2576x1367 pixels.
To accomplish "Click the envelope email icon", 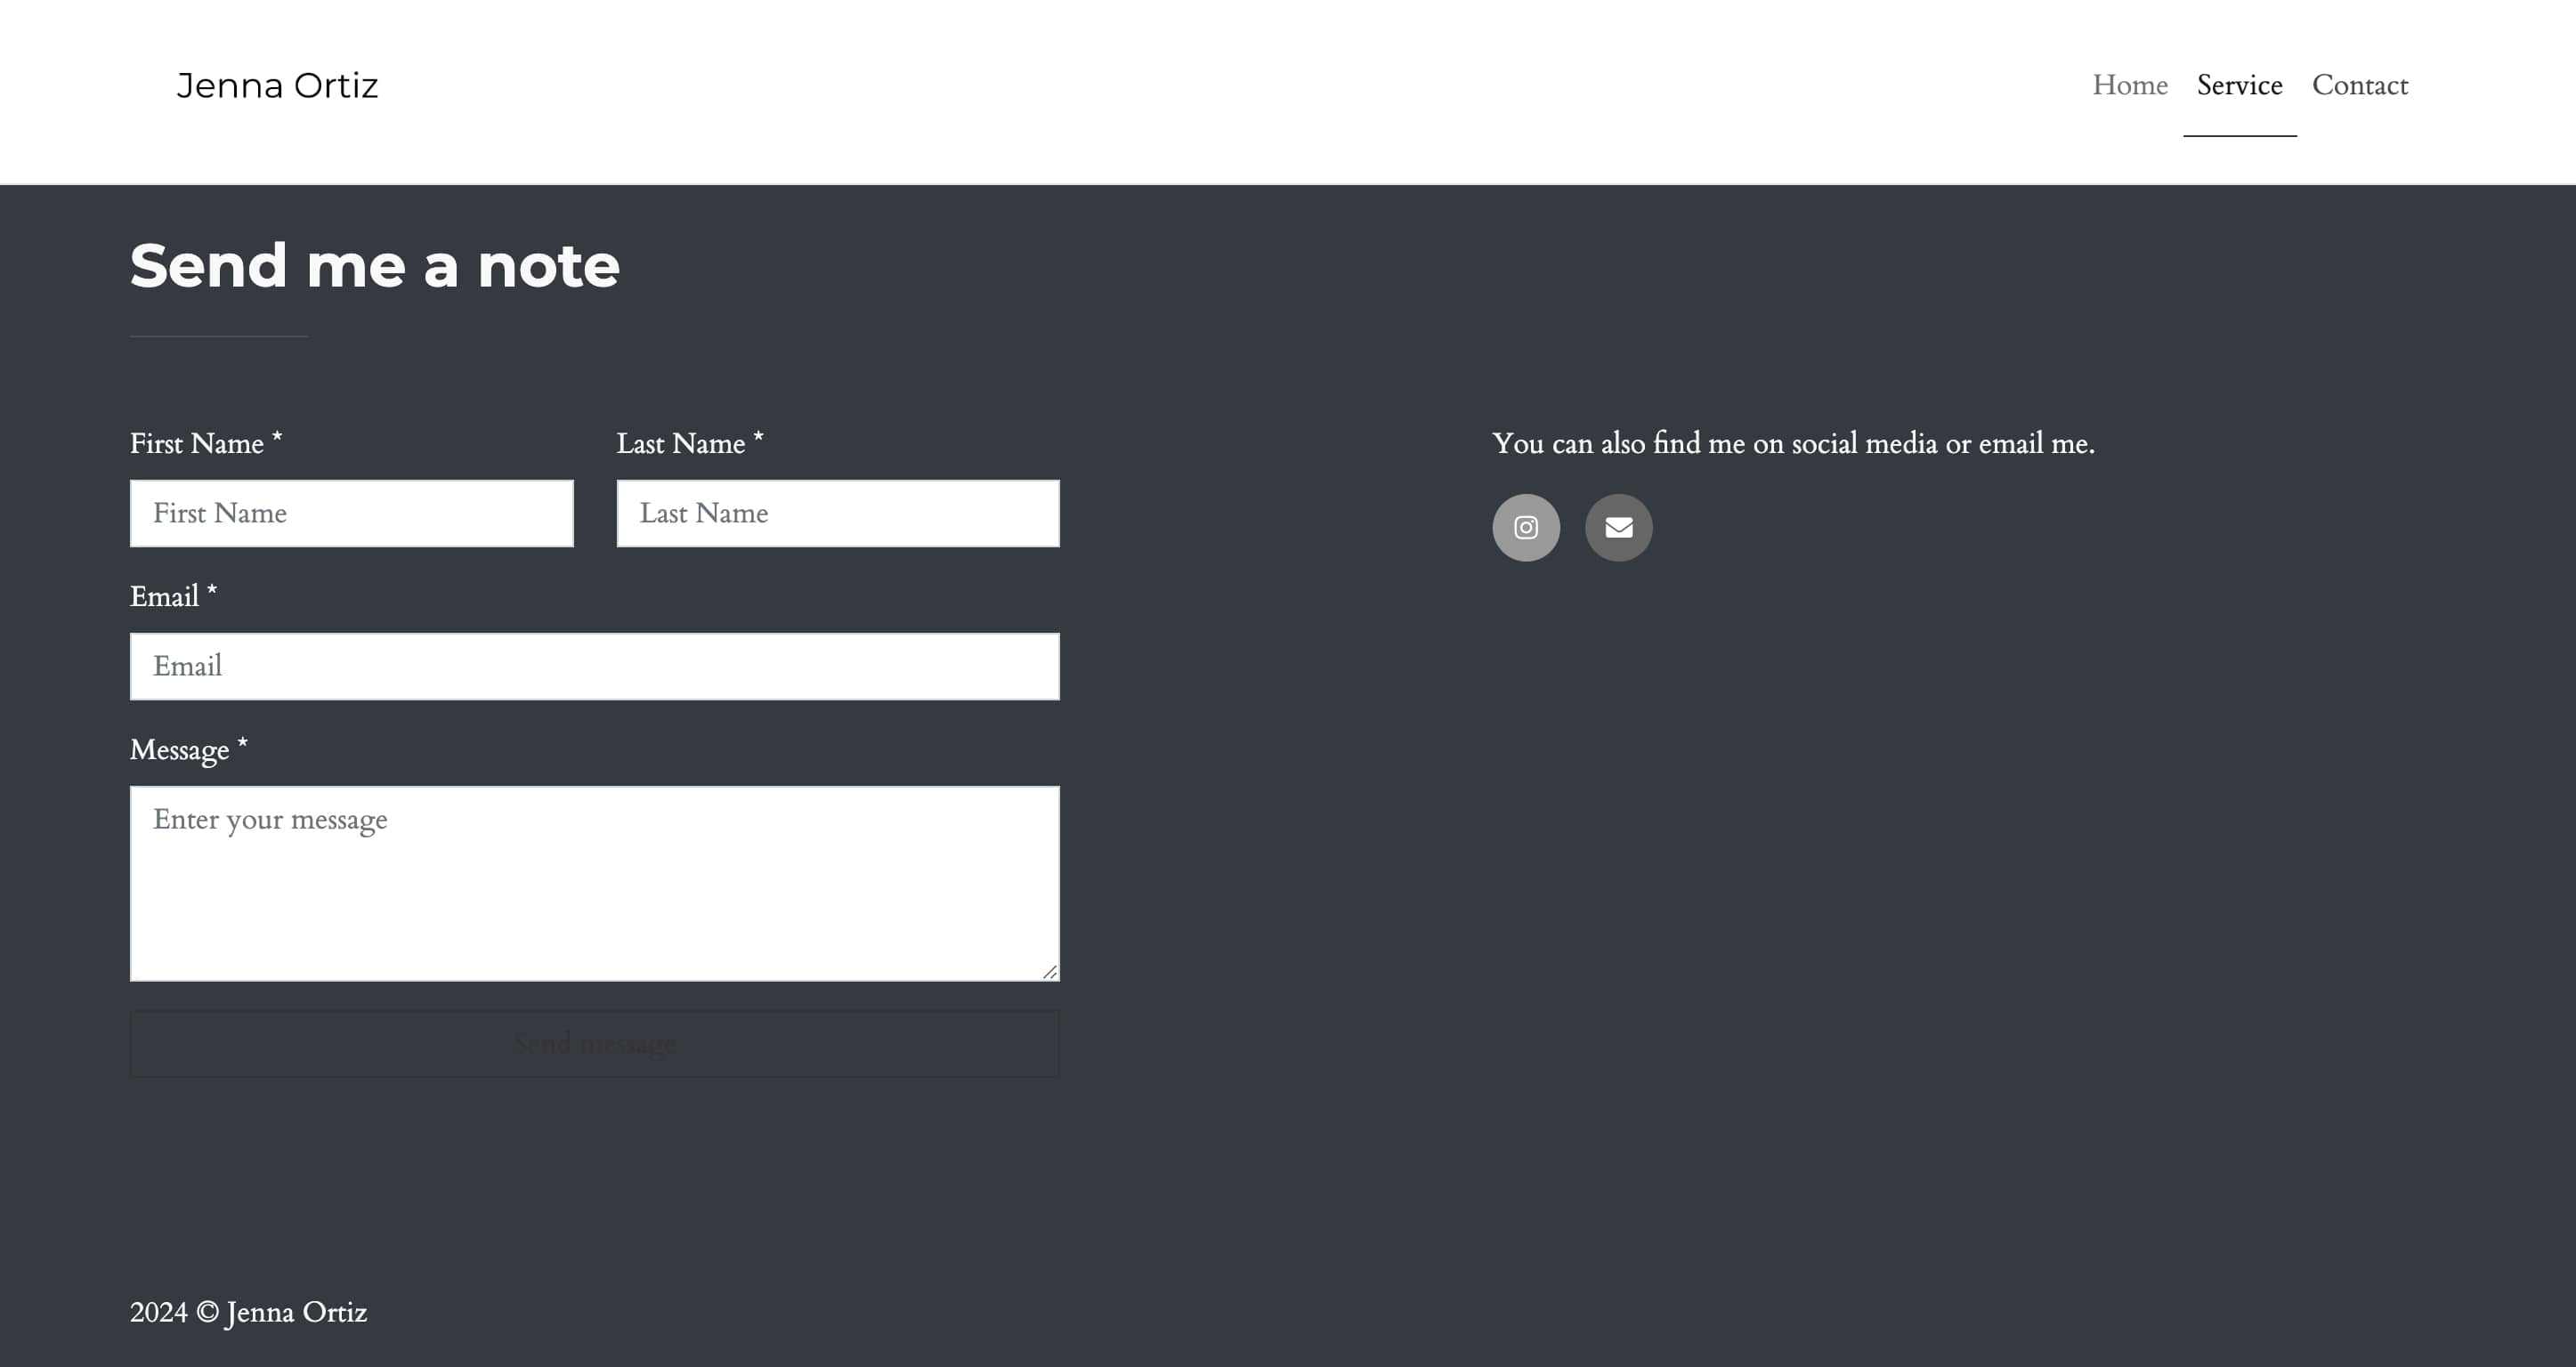I will pos(1618,527).
